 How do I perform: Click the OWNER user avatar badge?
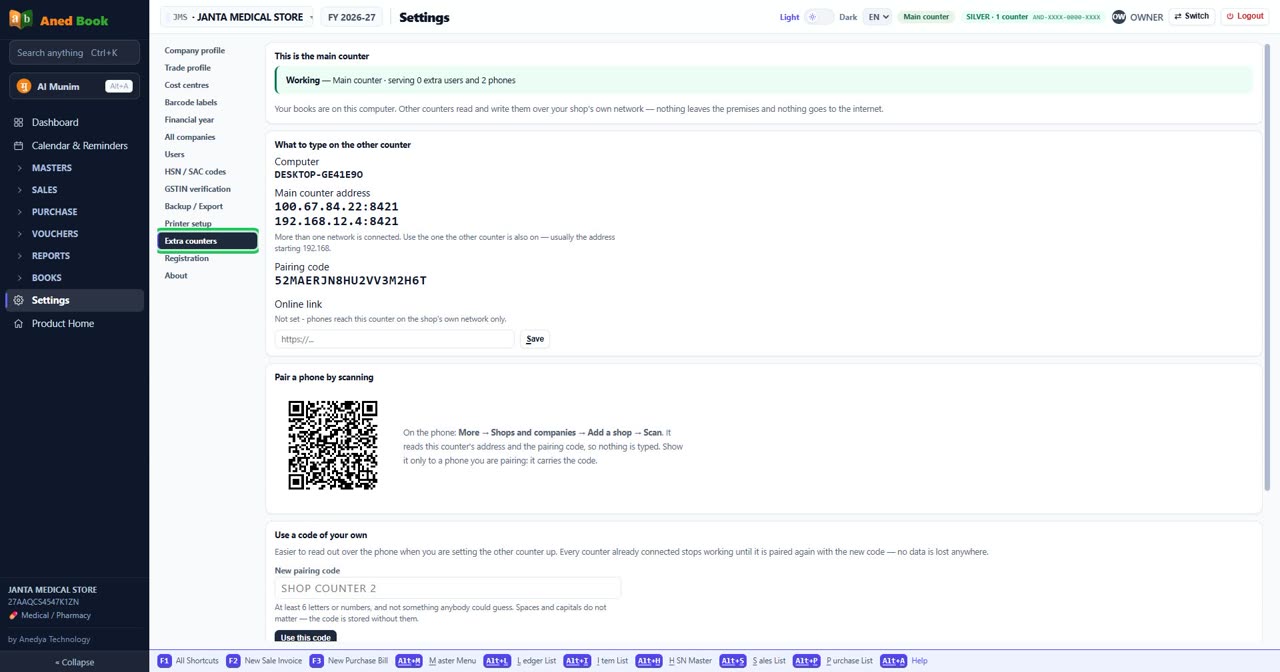[x=1119, y=17]
